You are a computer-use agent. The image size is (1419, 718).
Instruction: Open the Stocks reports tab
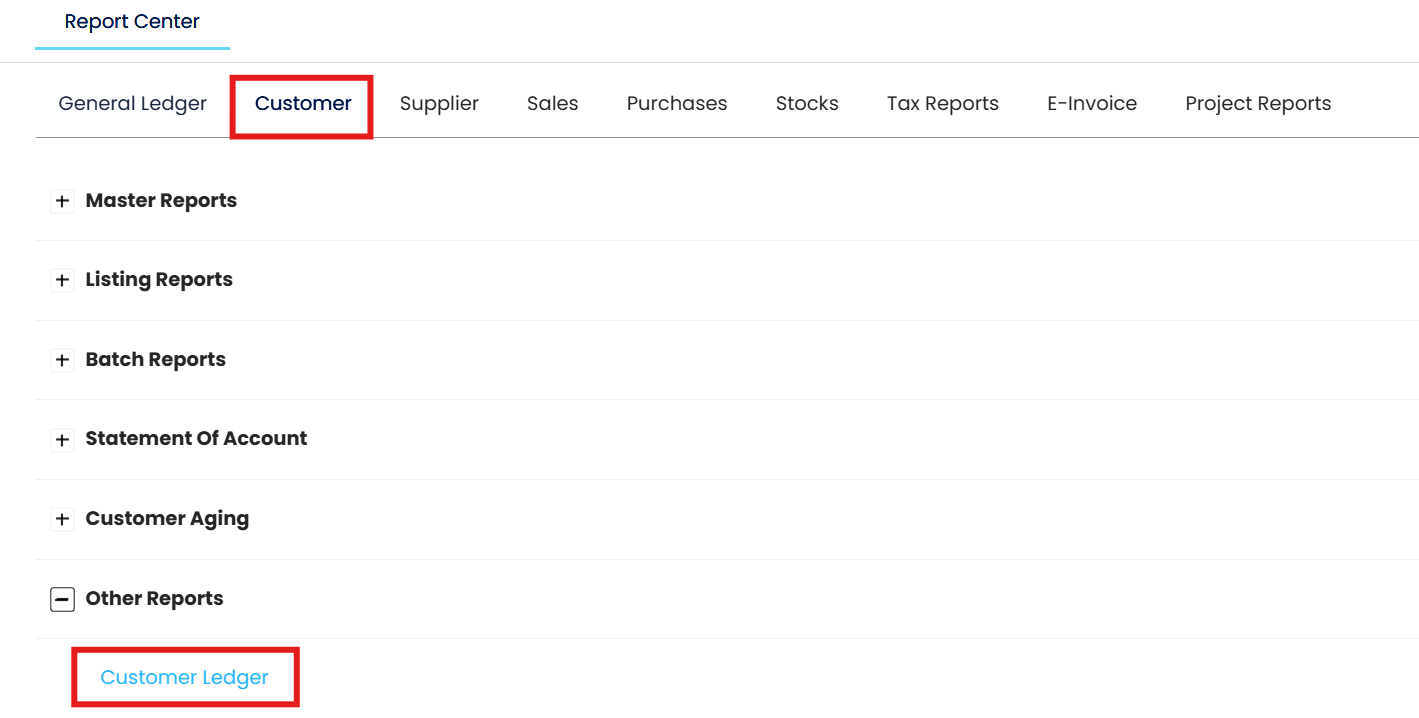click(x=807, y=103)
